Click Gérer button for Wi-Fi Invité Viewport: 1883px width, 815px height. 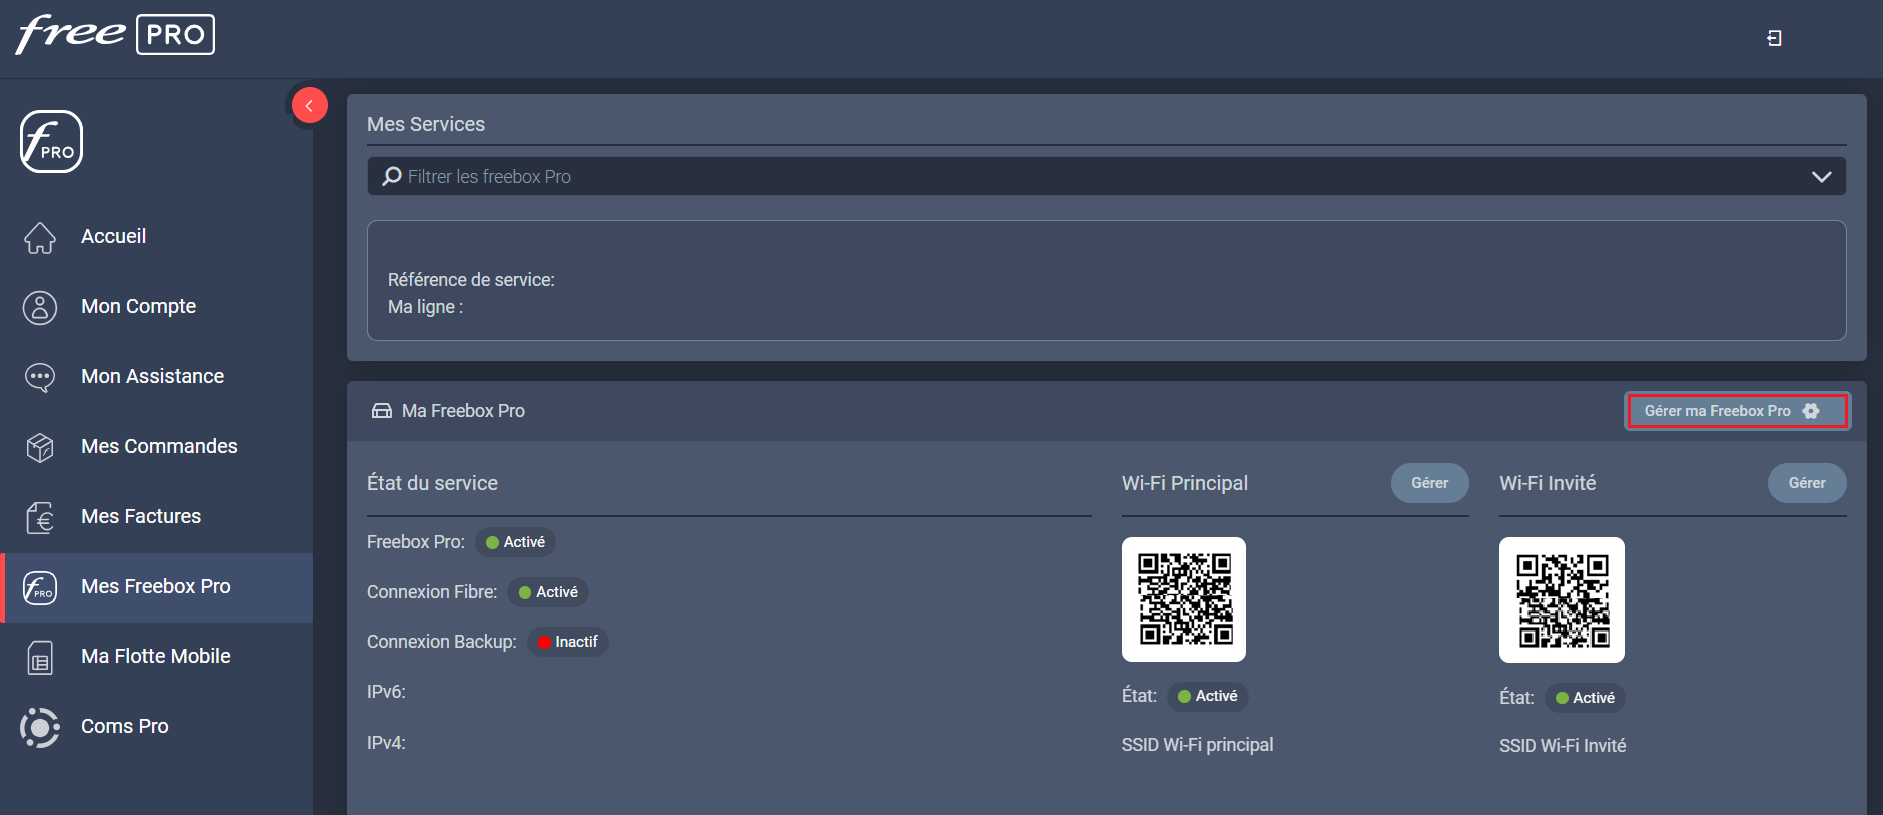coord(1806,483)
